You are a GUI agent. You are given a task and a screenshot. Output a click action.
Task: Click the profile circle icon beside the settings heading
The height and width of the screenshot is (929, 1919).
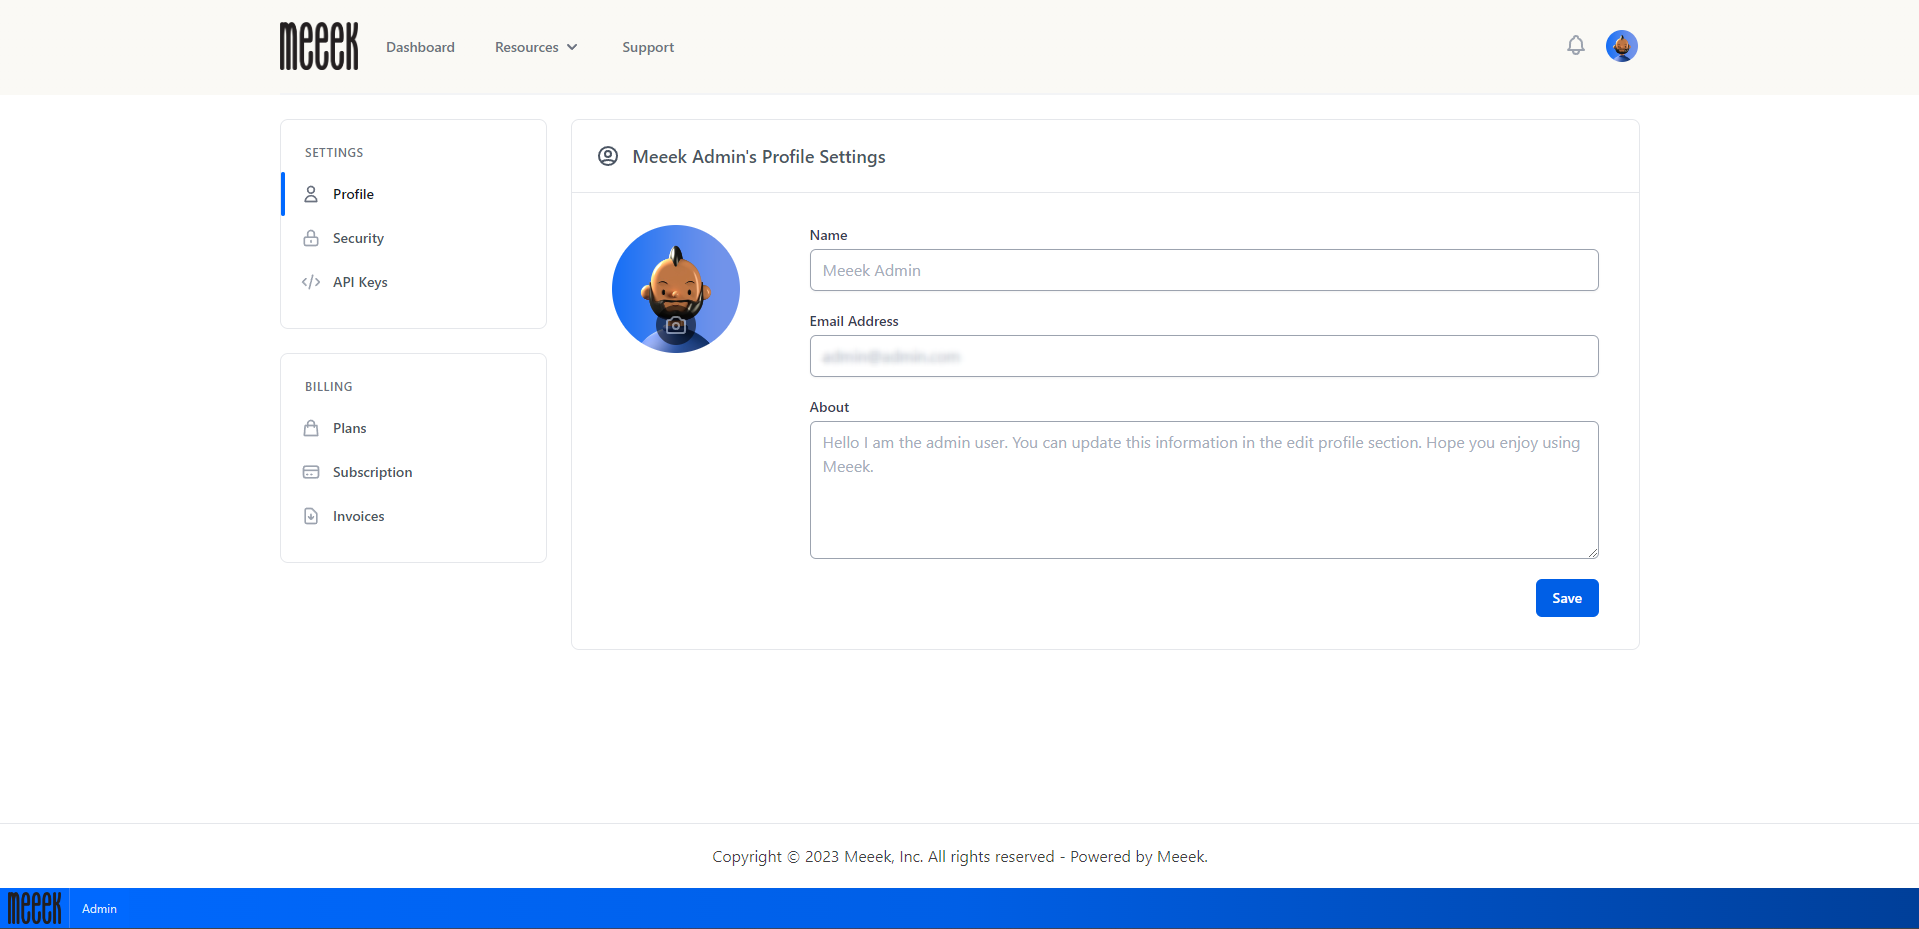coord(607,156)
